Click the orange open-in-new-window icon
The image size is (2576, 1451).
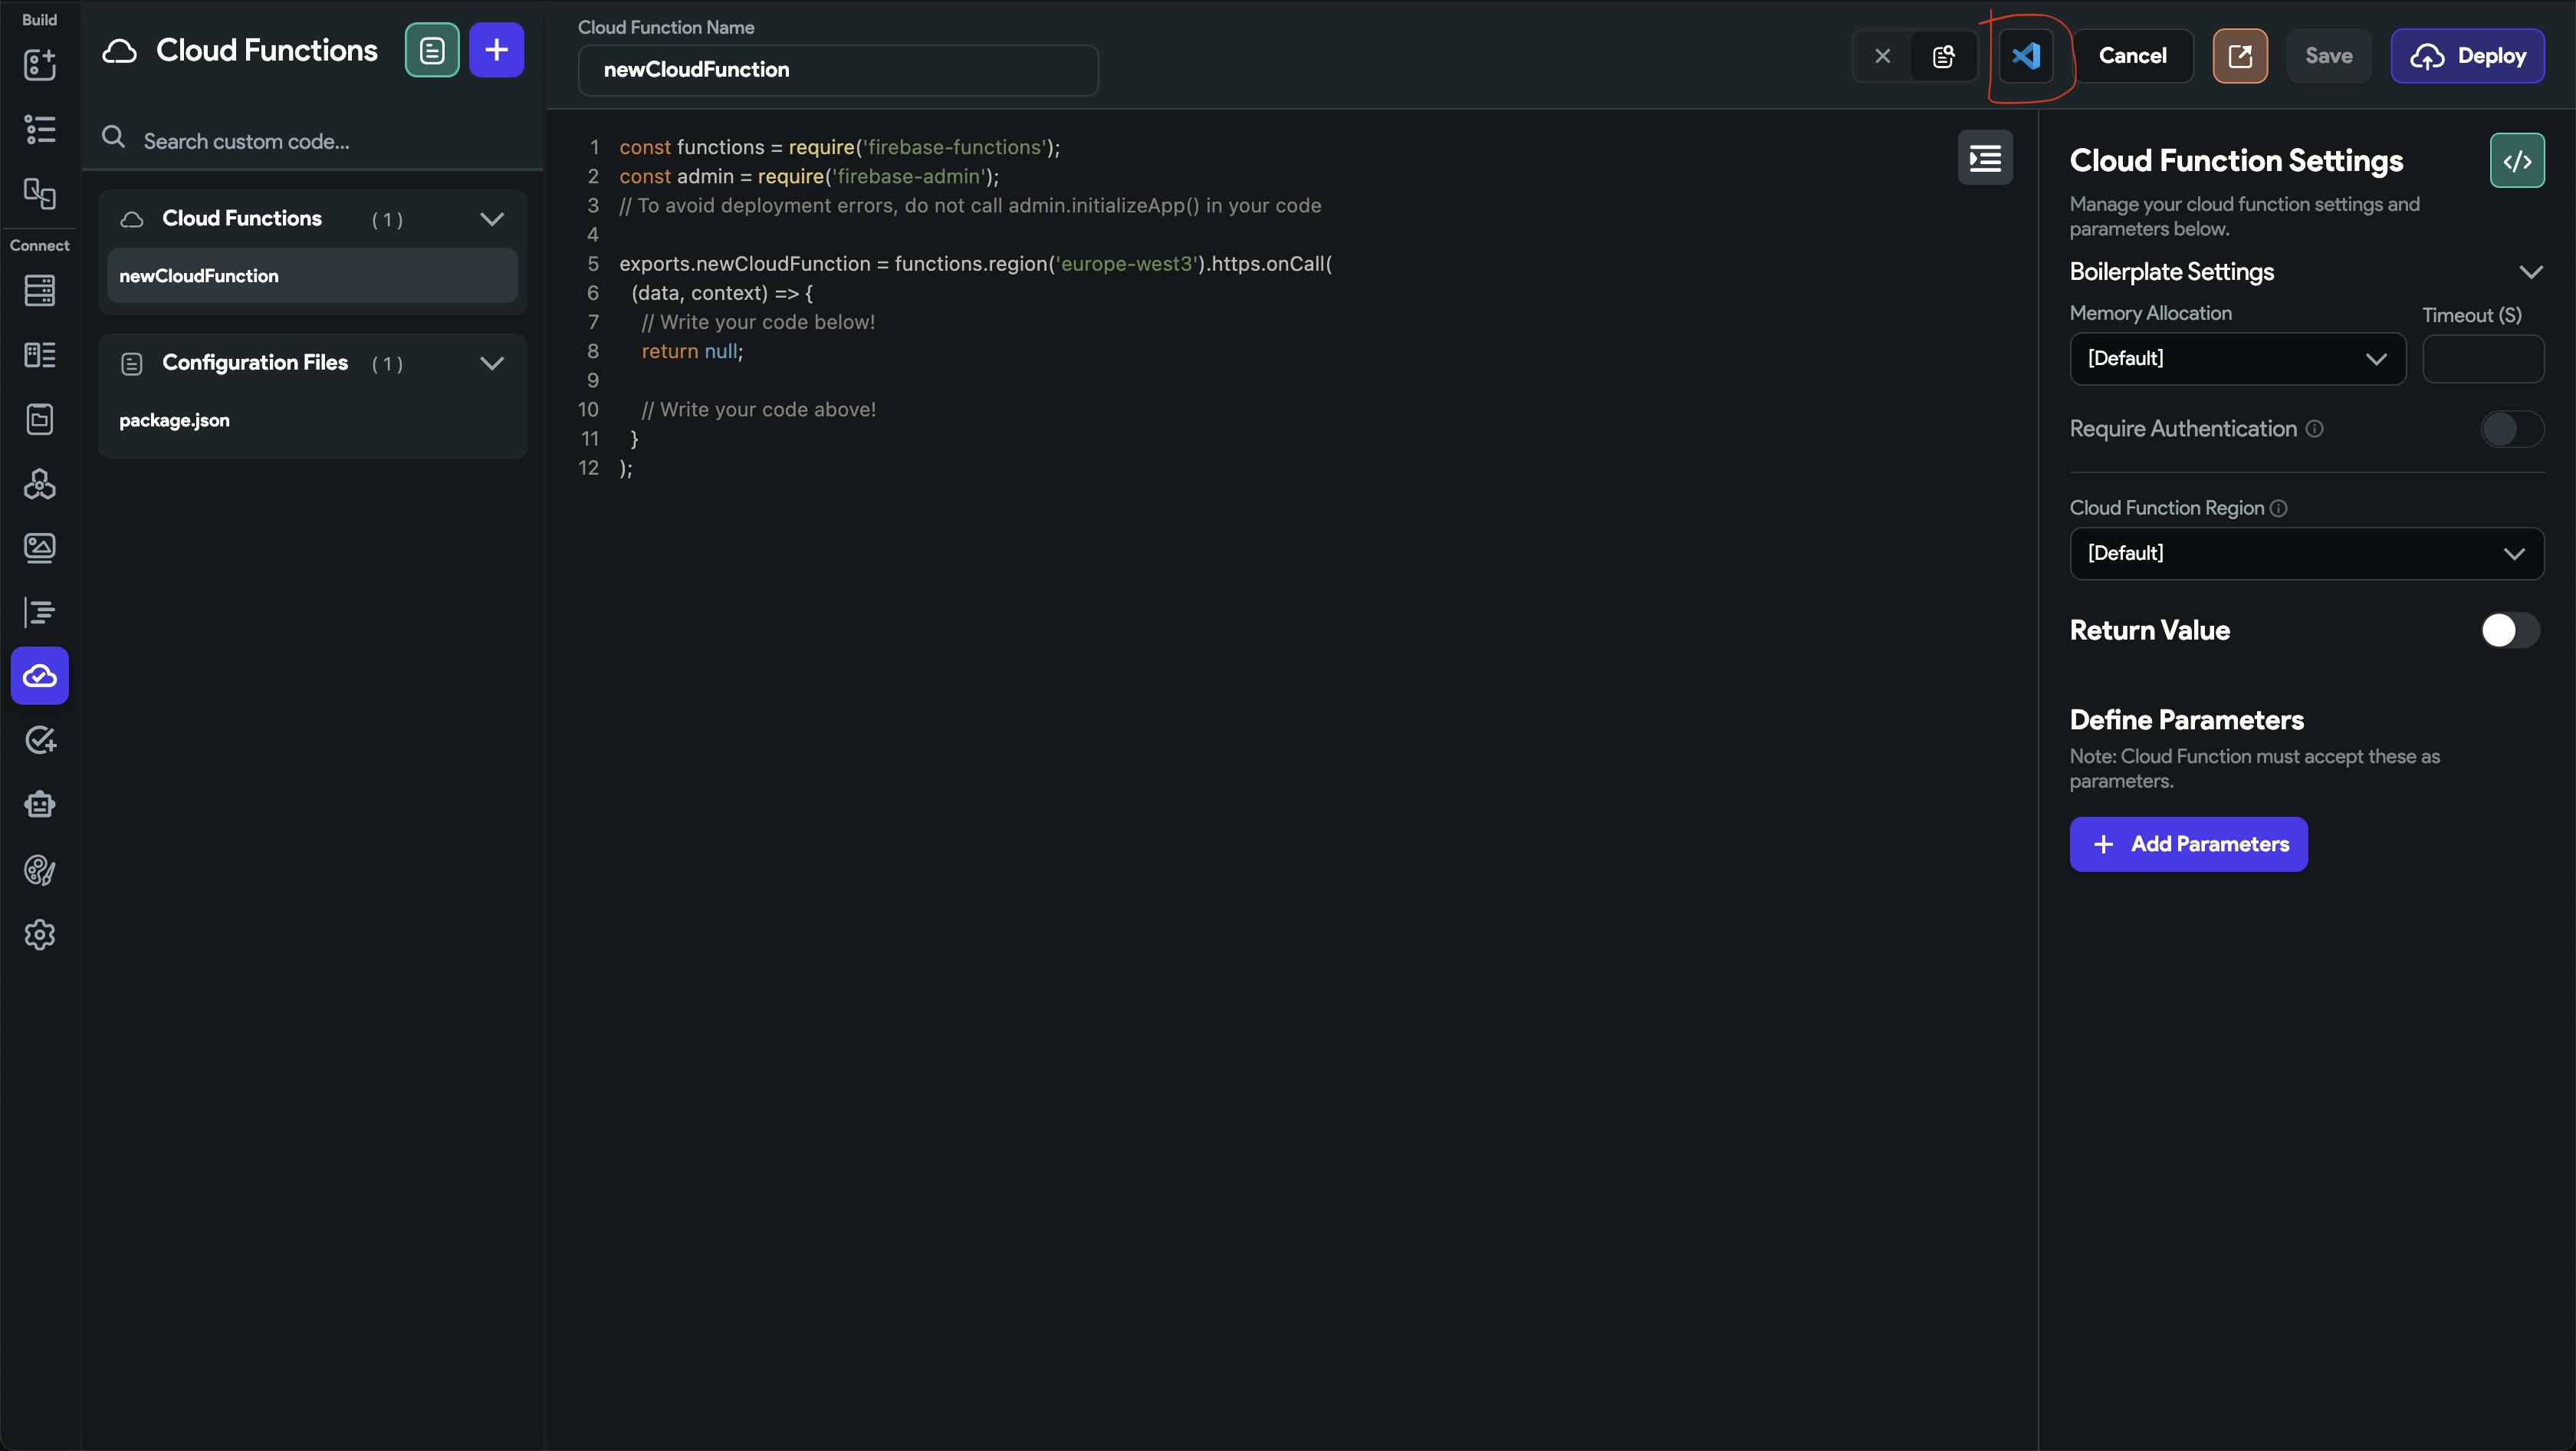click(2240, 56)
